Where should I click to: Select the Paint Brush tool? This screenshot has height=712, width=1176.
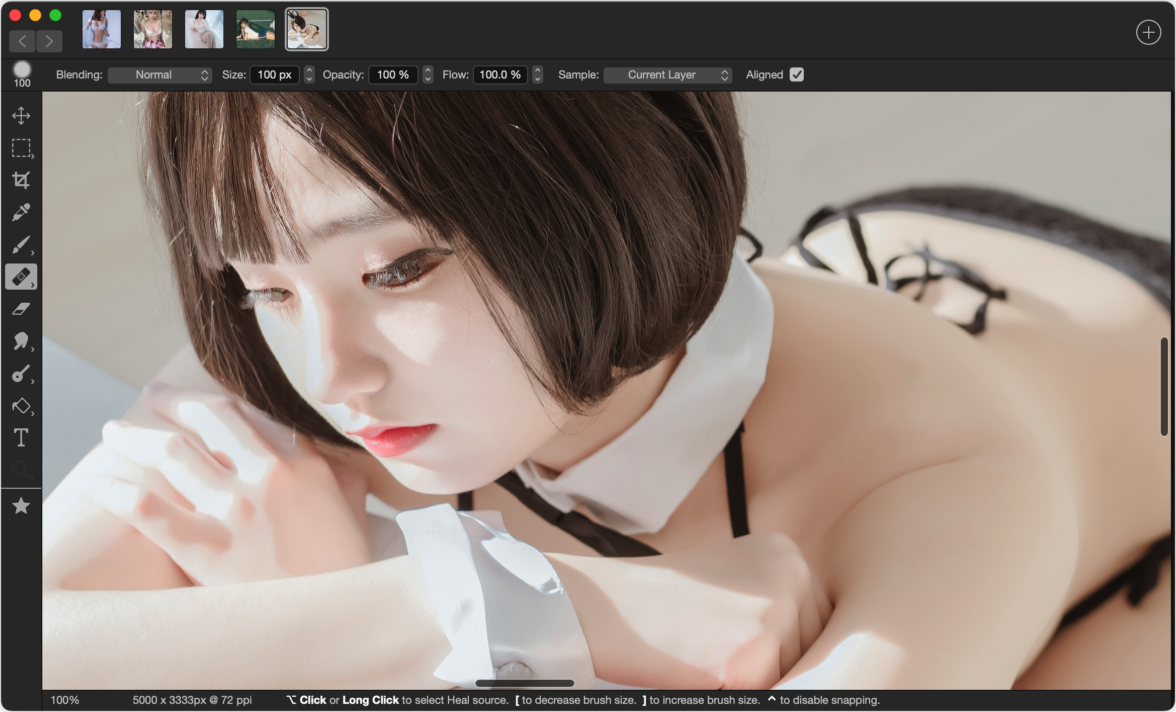pos(21,245)
